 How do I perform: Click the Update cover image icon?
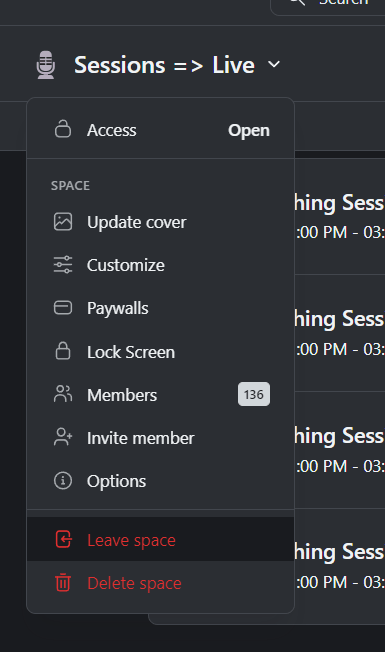(x=63, y=221)
